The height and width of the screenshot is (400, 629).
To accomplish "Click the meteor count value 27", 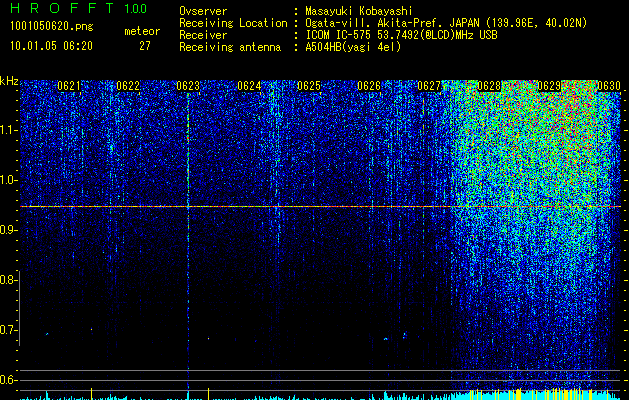I will pyautogui.click(x=145, y=46).
